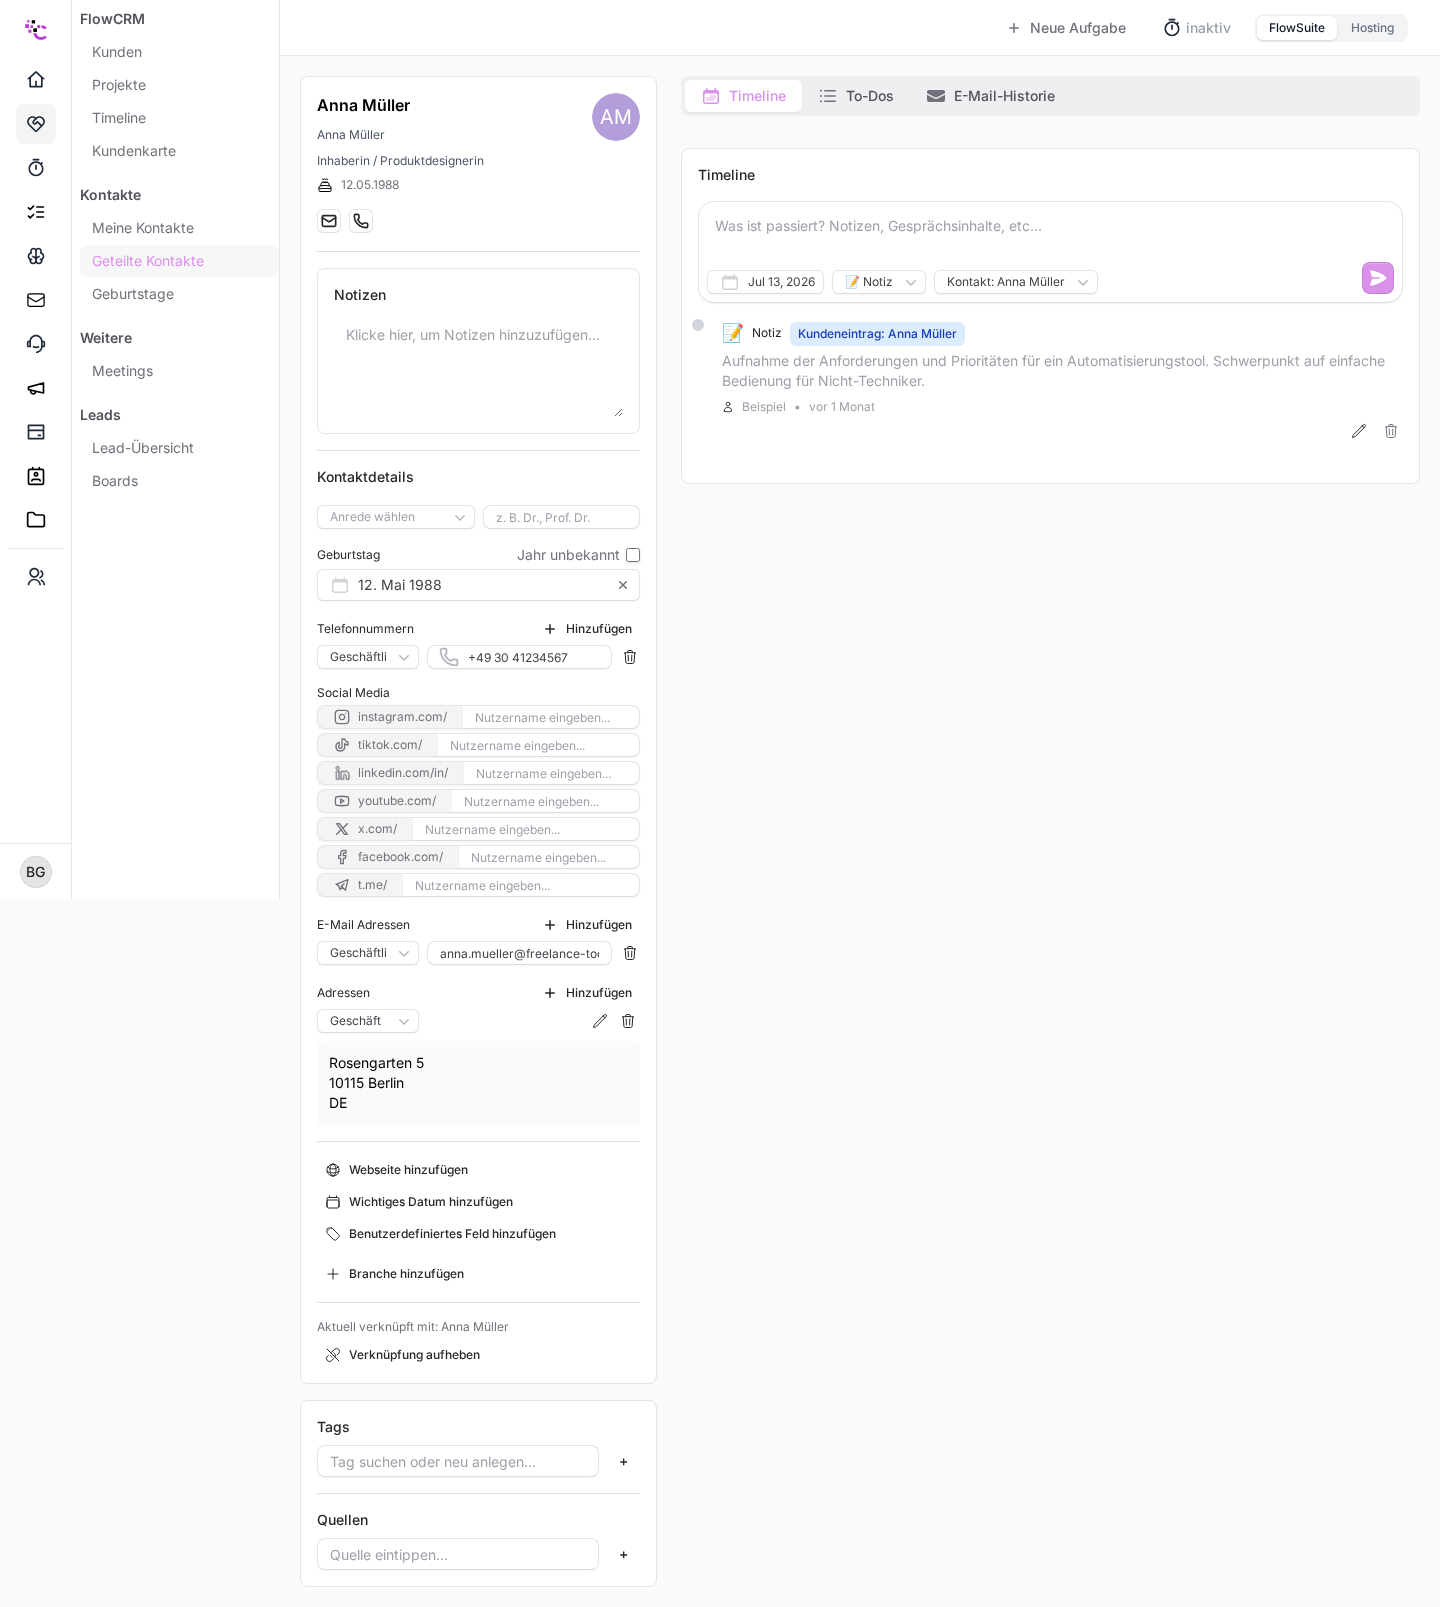
Task: Click Neue Aufgabe button
Action: pos(1067,28)
